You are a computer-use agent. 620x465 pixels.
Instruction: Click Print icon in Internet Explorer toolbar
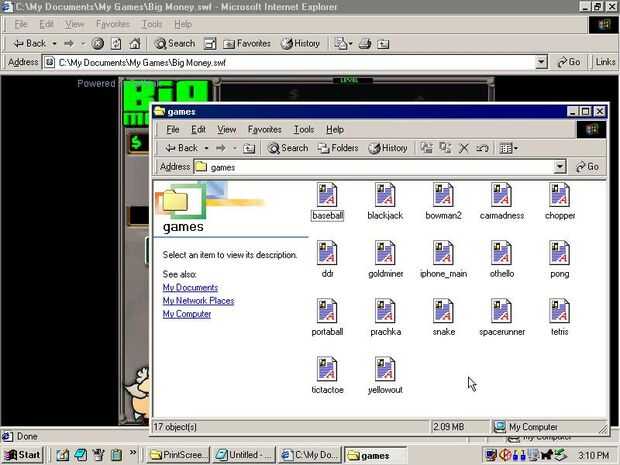coord(365,43)
